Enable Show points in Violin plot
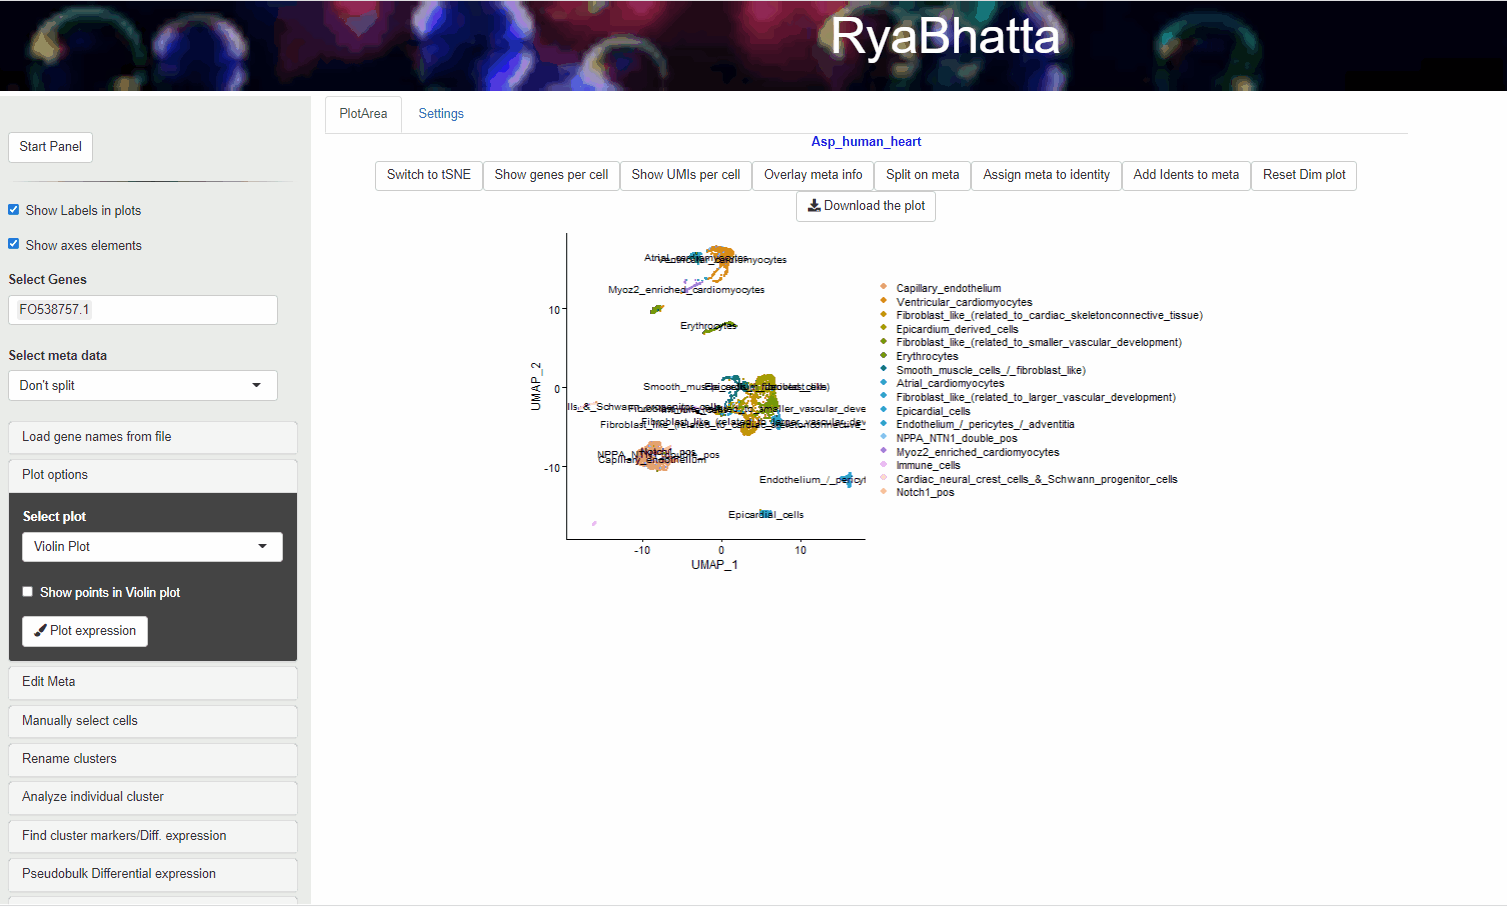 [28, 592]
